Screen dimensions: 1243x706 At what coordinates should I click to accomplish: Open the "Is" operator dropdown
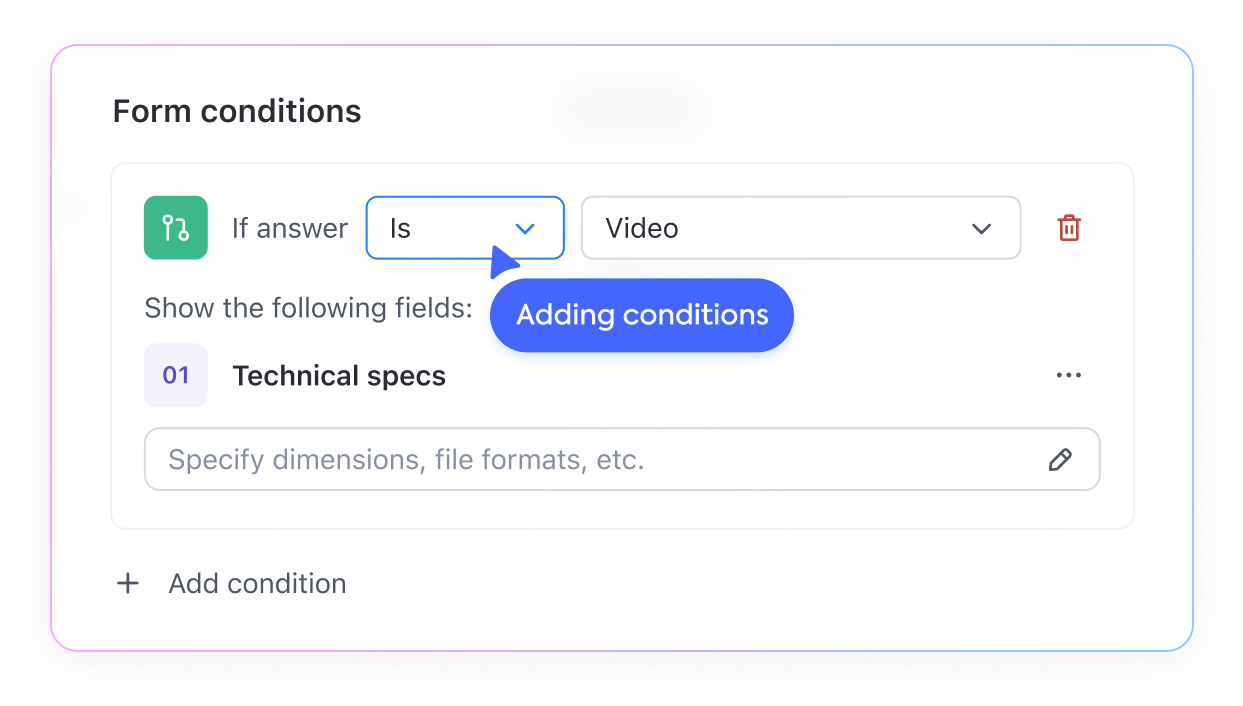[x=465, y=228]
